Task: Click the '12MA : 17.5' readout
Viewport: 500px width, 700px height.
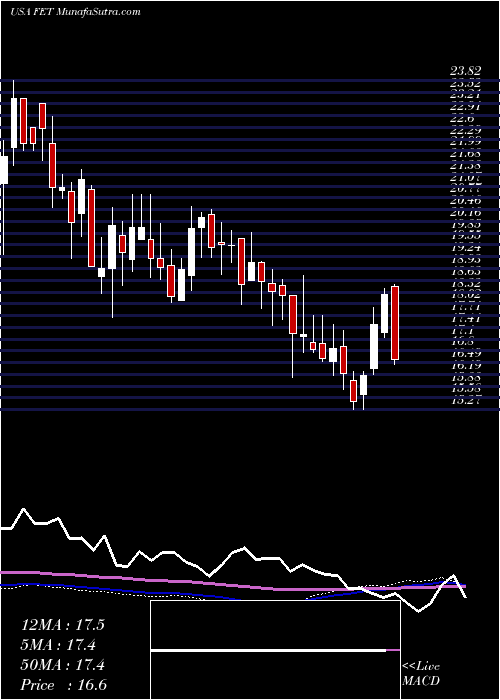Action: [63, 625]
